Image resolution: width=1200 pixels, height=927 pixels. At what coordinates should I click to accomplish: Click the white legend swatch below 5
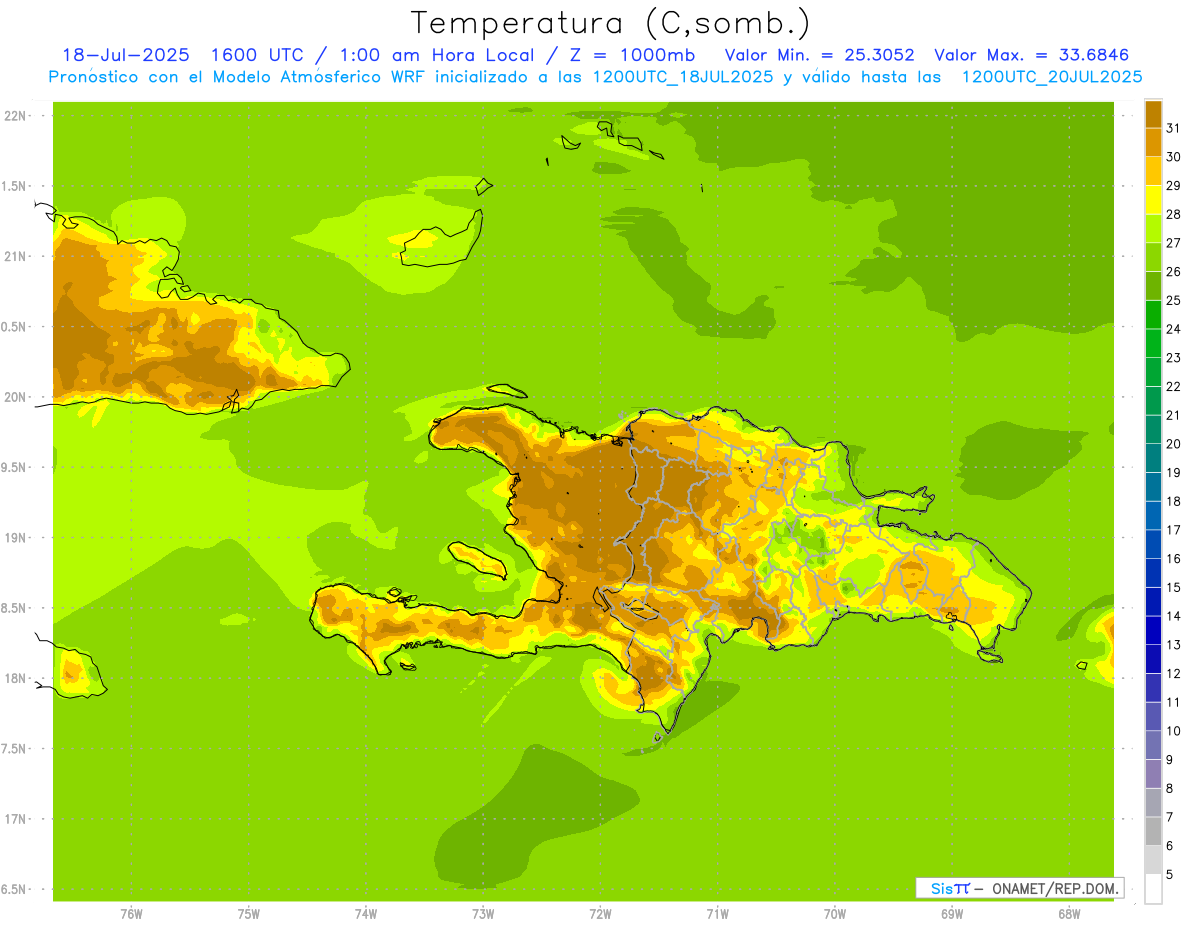click(1153, 888)
